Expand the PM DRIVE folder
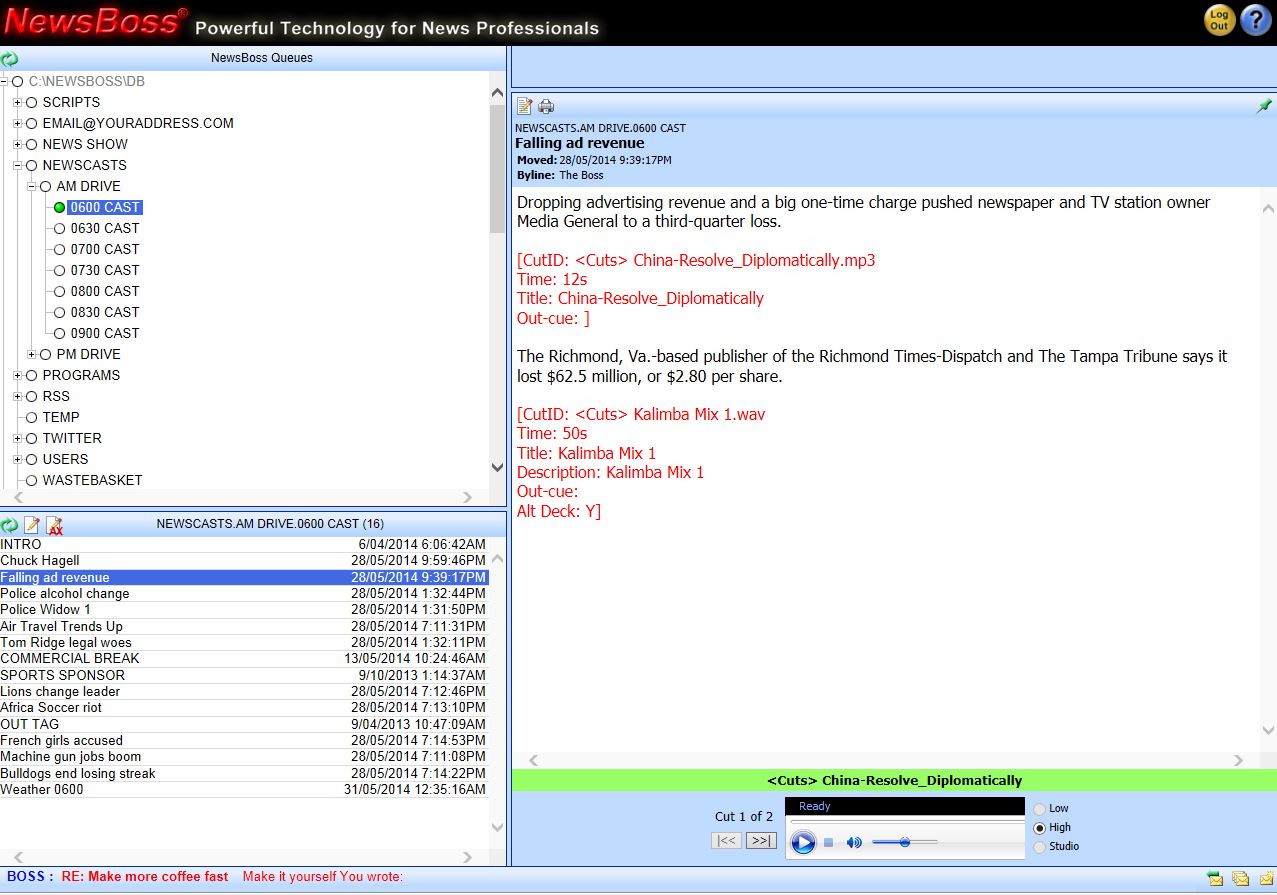The height and width of the screenshot is (895, 1277). coord(31,354)
